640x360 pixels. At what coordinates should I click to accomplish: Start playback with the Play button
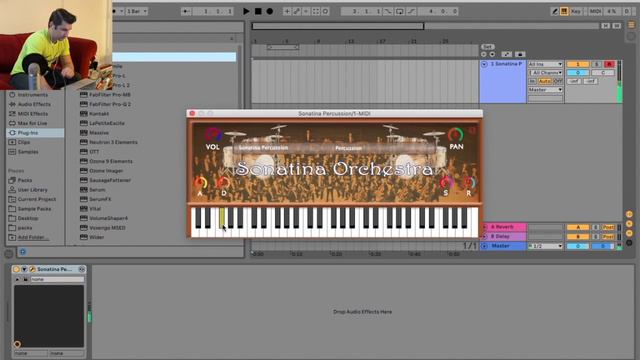tap(246, 11)
